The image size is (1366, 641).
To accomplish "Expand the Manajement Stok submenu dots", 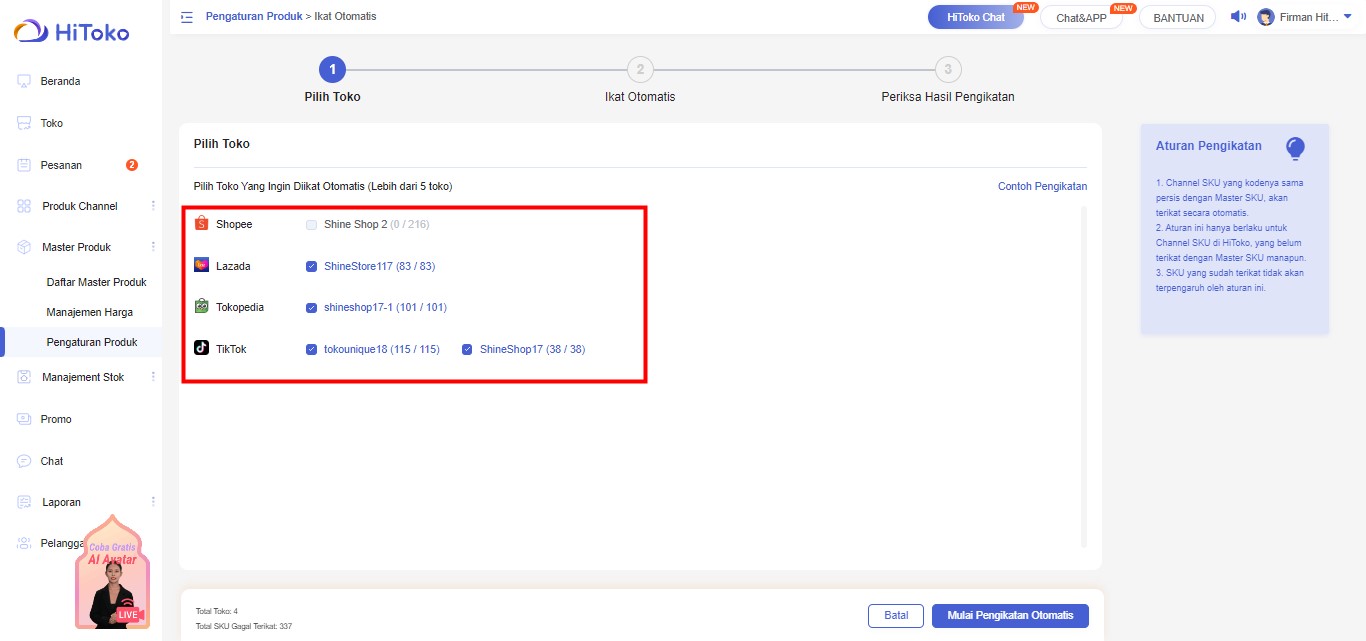I will coord(153,377).
